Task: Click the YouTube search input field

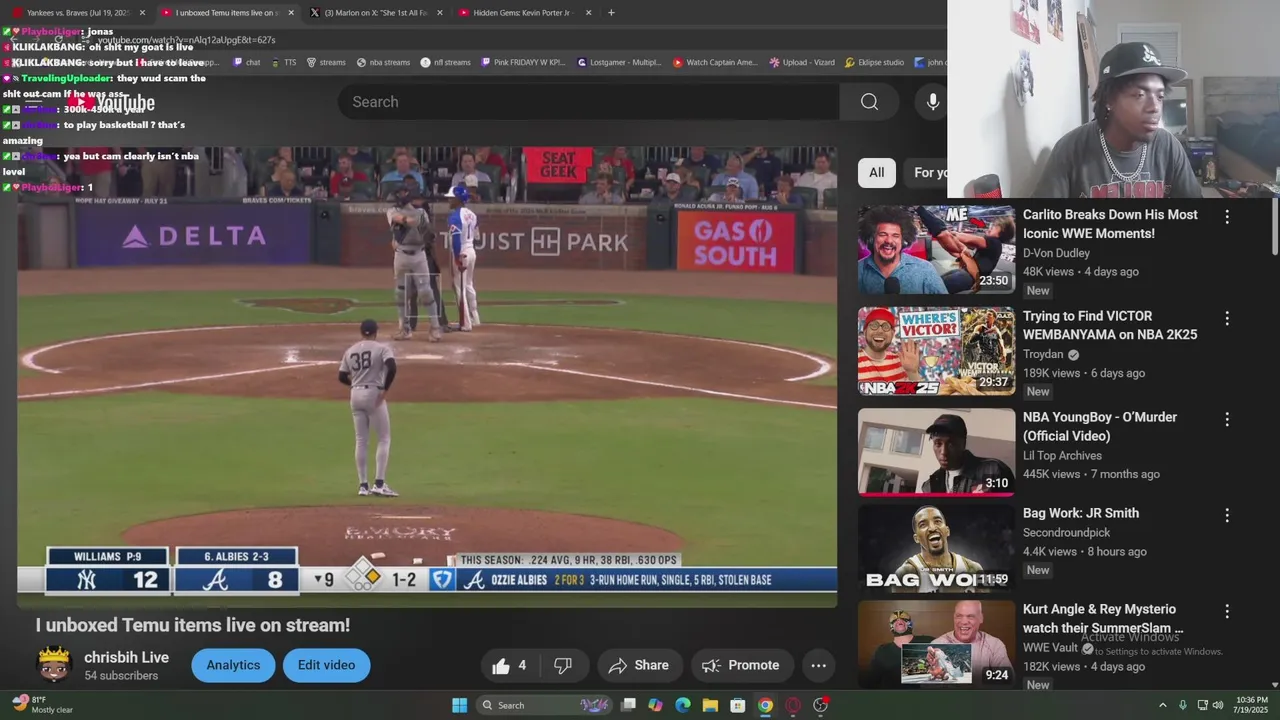Action: tap(588, 102)
